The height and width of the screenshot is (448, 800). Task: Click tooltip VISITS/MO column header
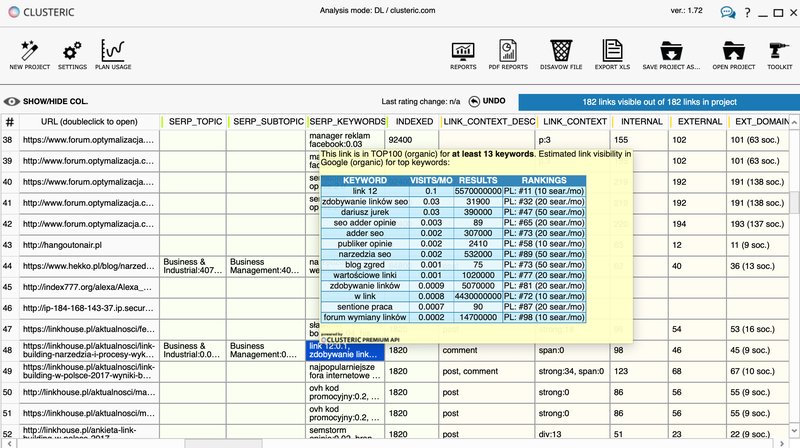(431, 180)
